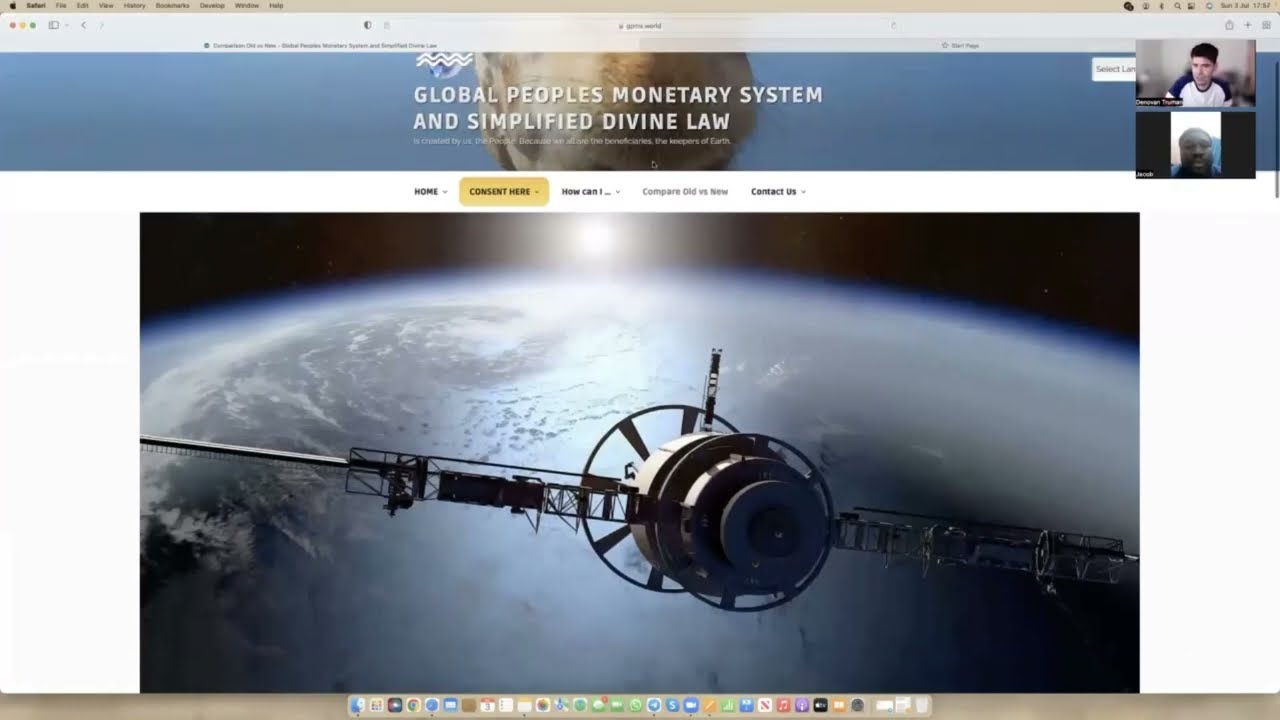Viewport: 1280px width, 720px height.
Task: Open Calendar from the Dock
Action: (487, 705)
